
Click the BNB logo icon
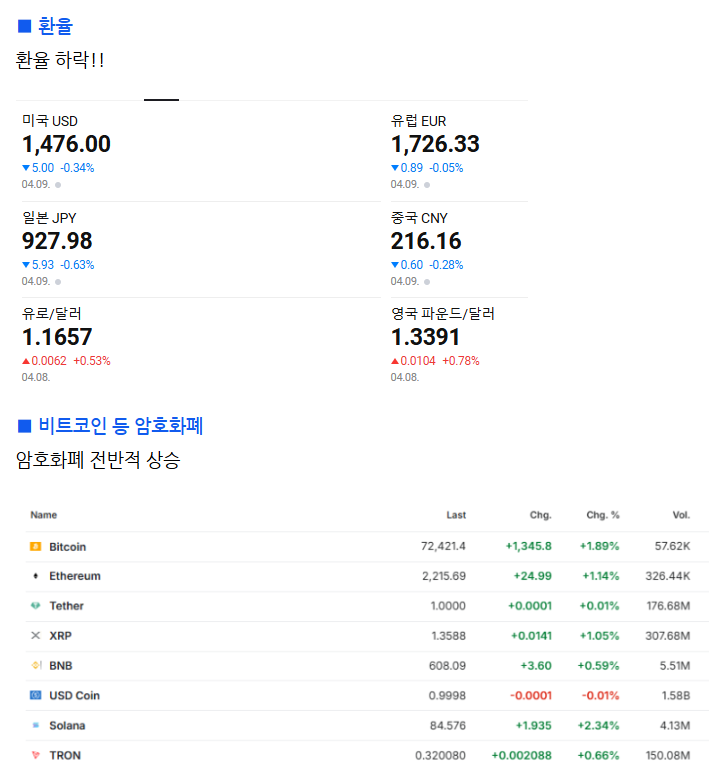tap(35, 666)
